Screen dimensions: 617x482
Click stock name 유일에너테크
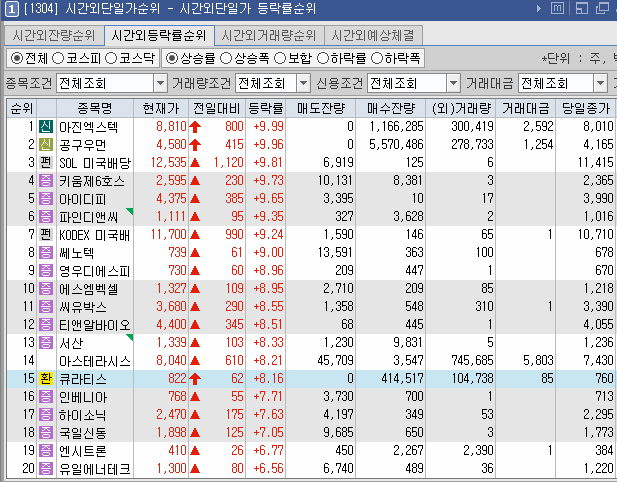coord(94,469)
